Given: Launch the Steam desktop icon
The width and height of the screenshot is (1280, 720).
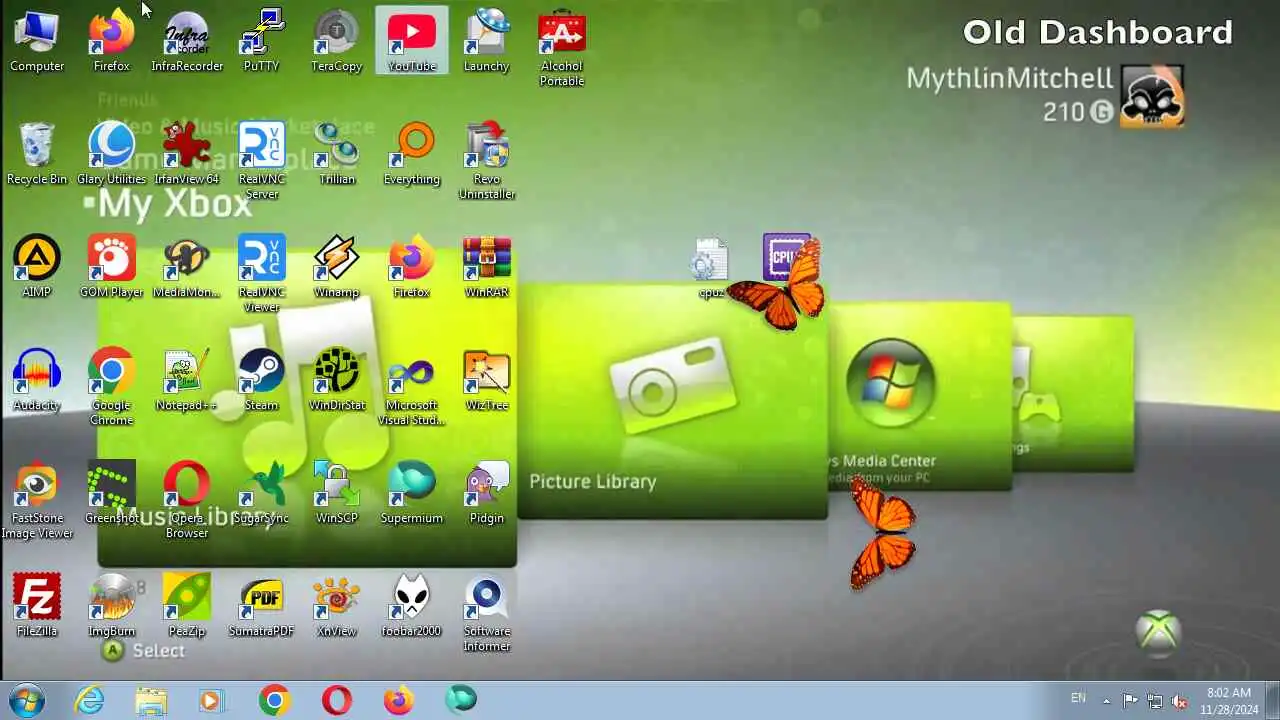Looking at the screenshot, I should (262, 380).
